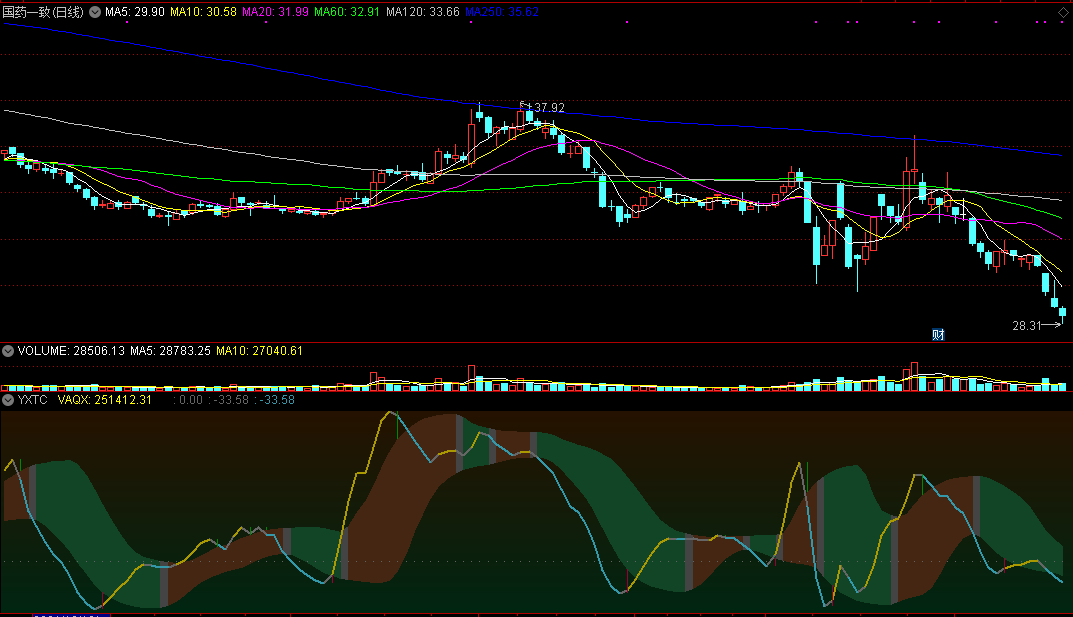
Task: Click the MA120: 33.66 label
Action: coord(423,12)
